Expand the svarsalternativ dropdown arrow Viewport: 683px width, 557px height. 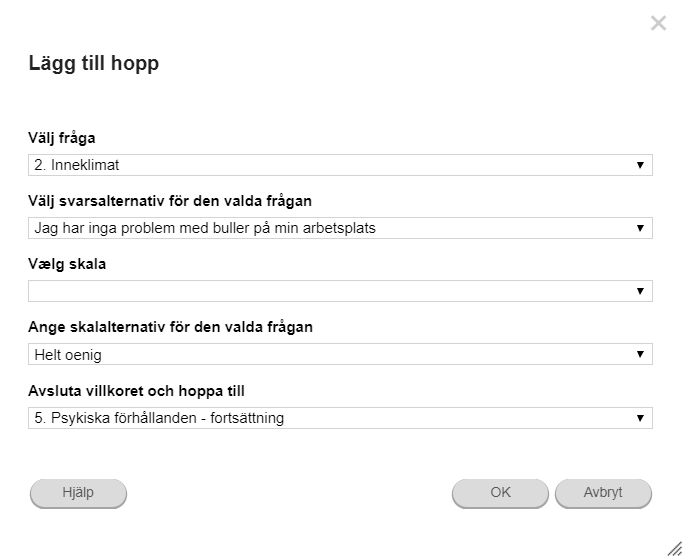[x=640, y=228]
